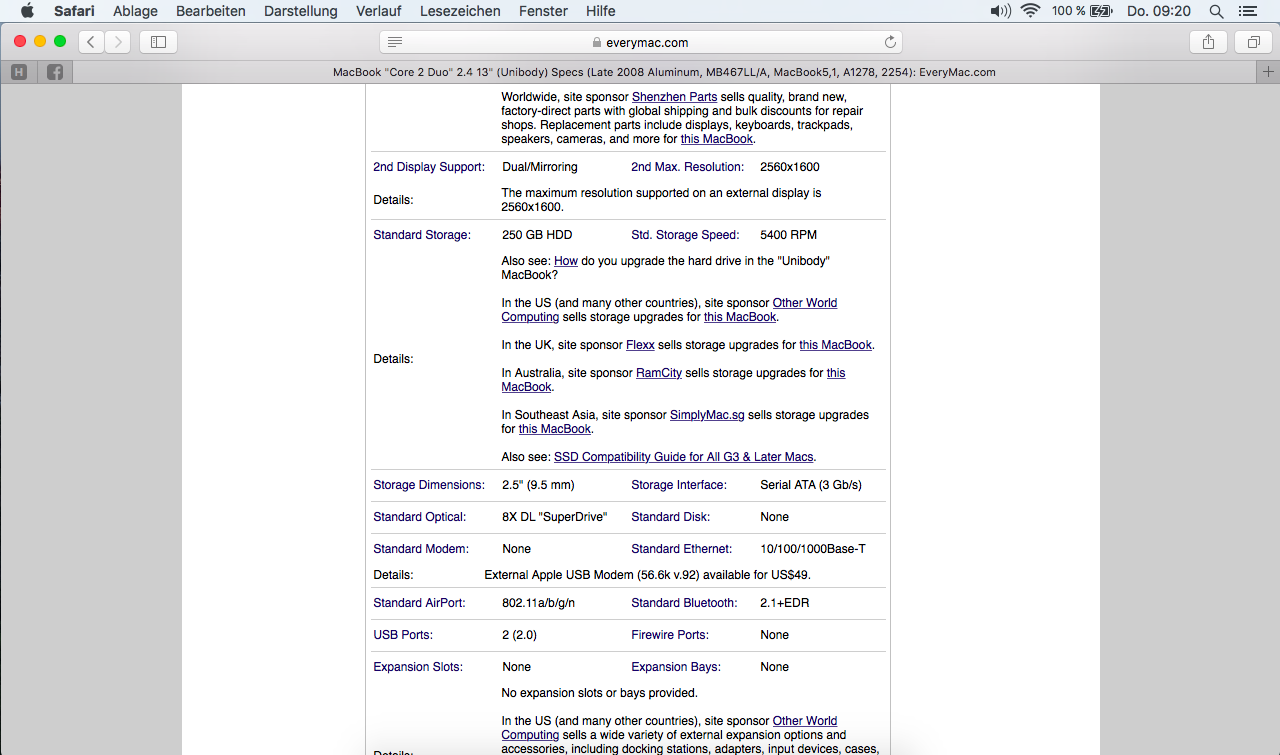
Task: Click the "10/100/1000Base-T" value
Action: point(813,549)
